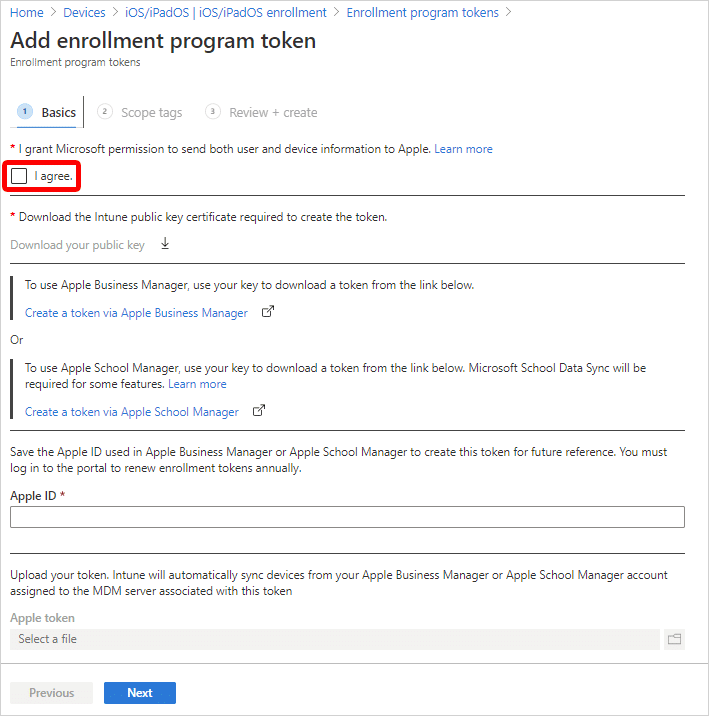Go to iOS/iPadOS enrollment breadcrumb
This screenshot has width=709, height=716.
226,12
